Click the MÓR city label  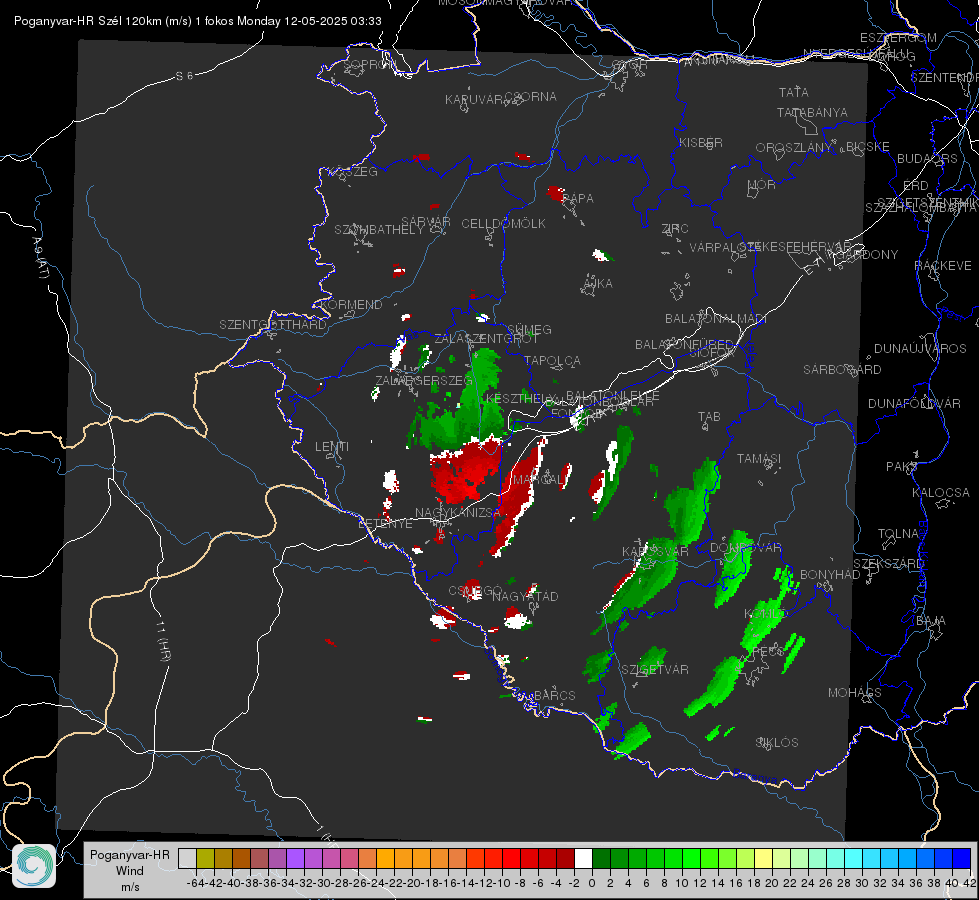[762, 184]
